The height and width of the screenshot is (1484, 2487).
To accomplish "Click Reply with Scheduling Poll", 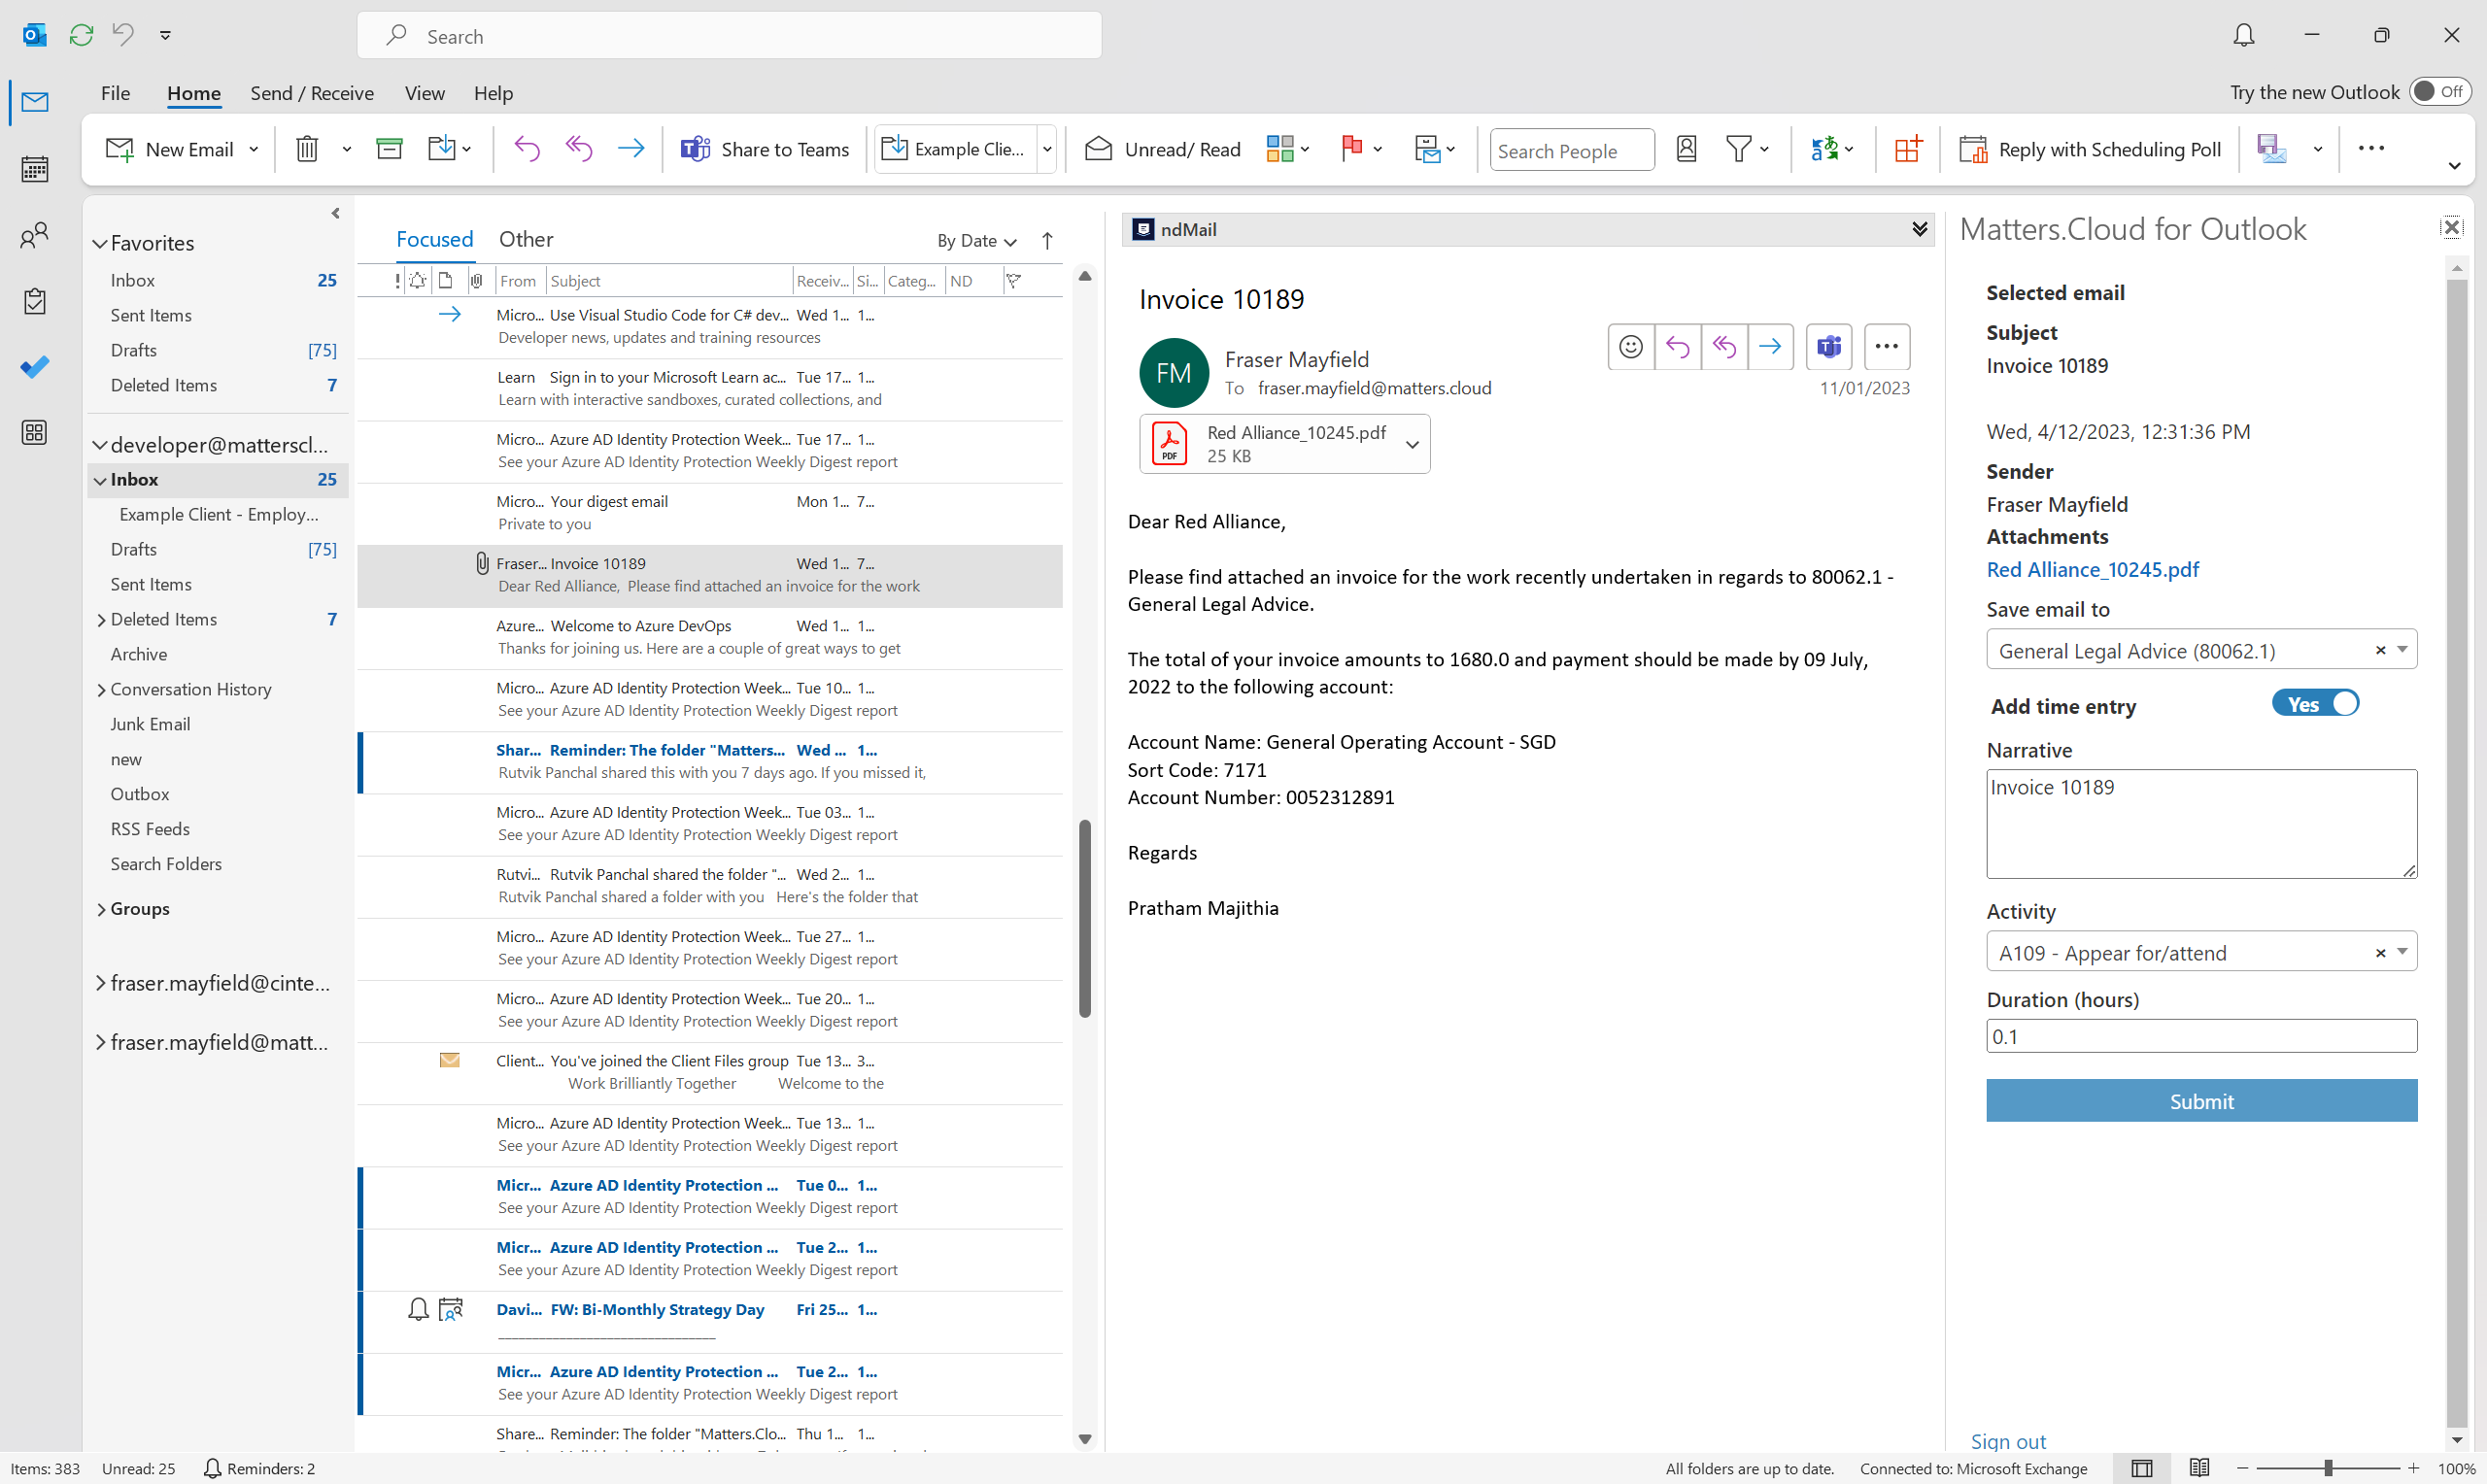I will (2091, 149).
